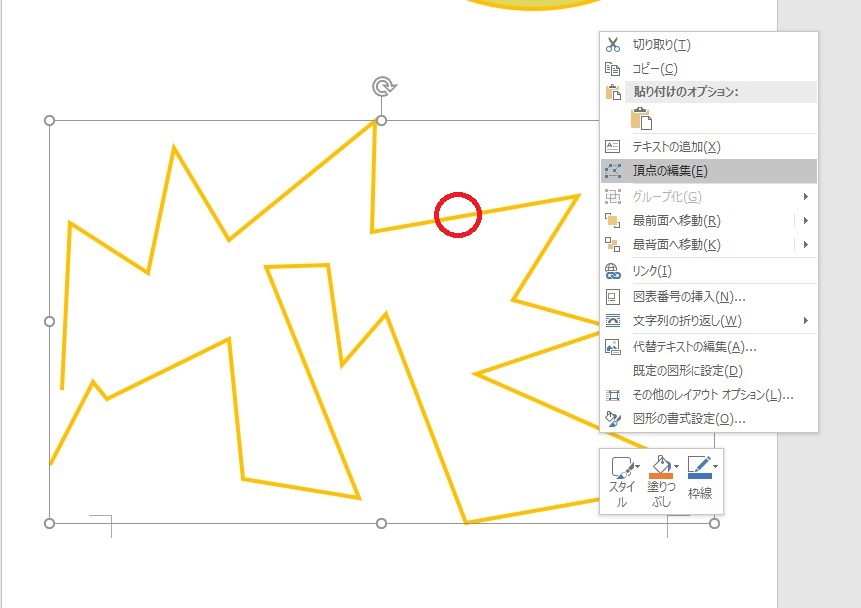Click the Fill (塗りつぶし) bucket icon
Viewport: 861px width, 608px height.
click(659, 464)
